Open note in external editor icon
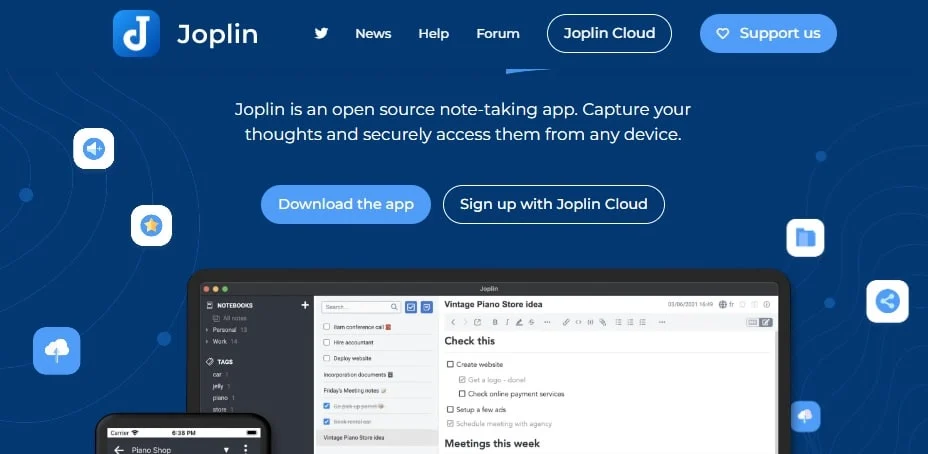 coord(478,322)
